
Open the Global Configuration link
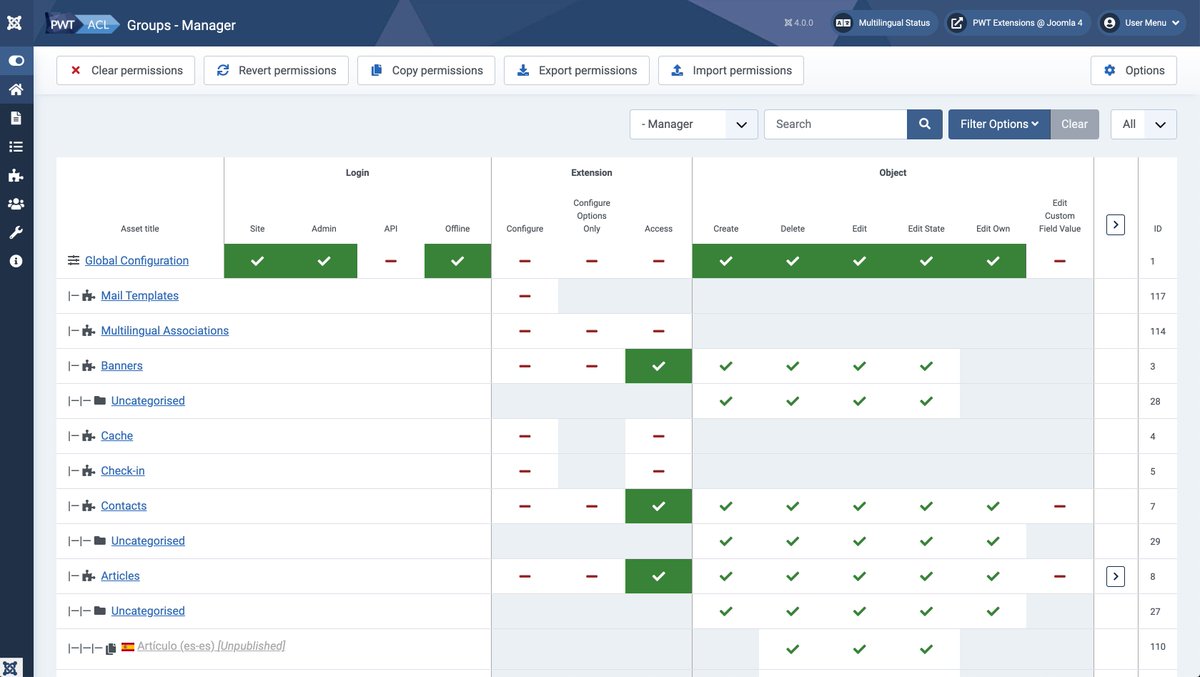pyautogui.click(x=134, y=260)
